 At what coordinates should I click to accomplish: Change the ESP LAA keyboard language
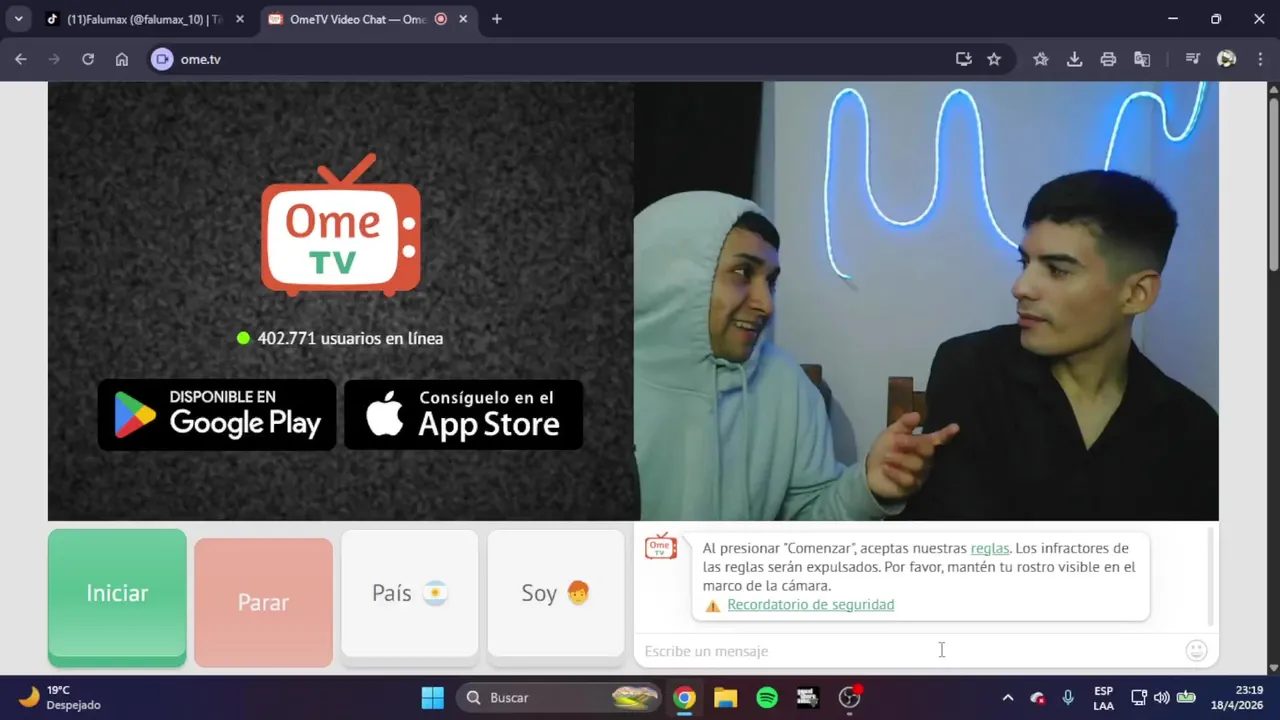coord(1104,698)
